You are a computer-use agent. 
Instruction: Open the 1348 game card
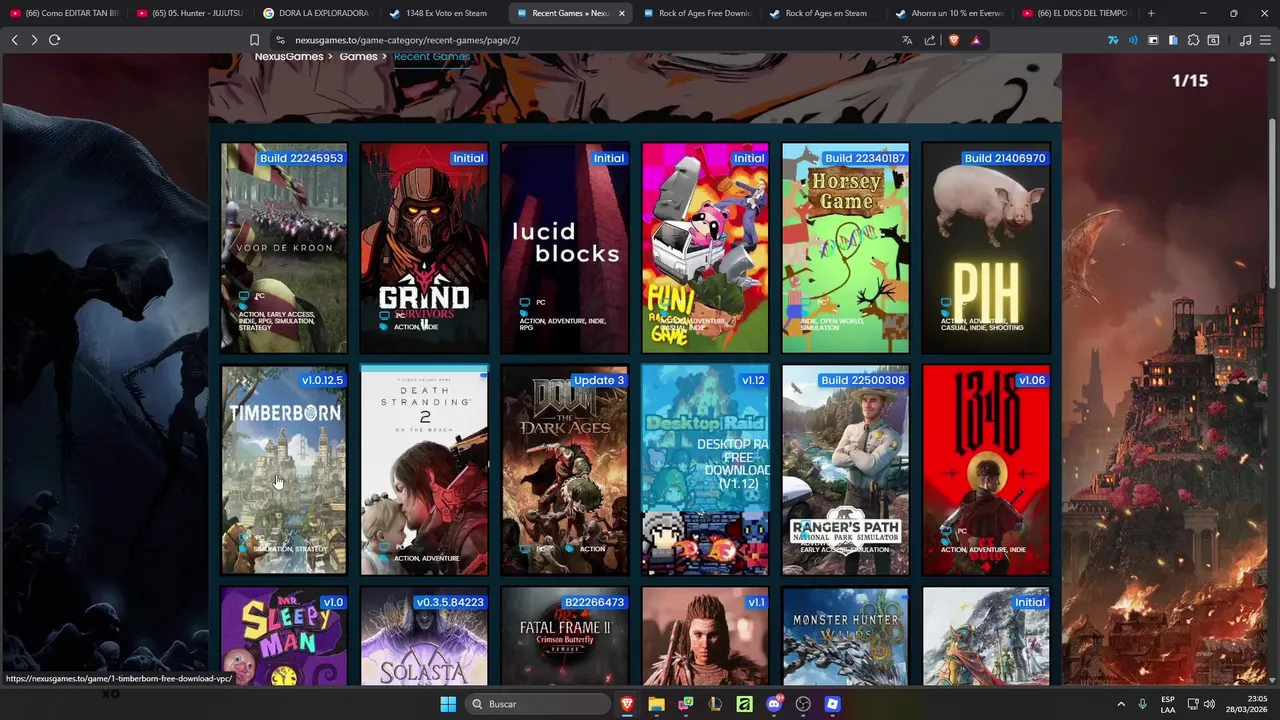[986, 470]
